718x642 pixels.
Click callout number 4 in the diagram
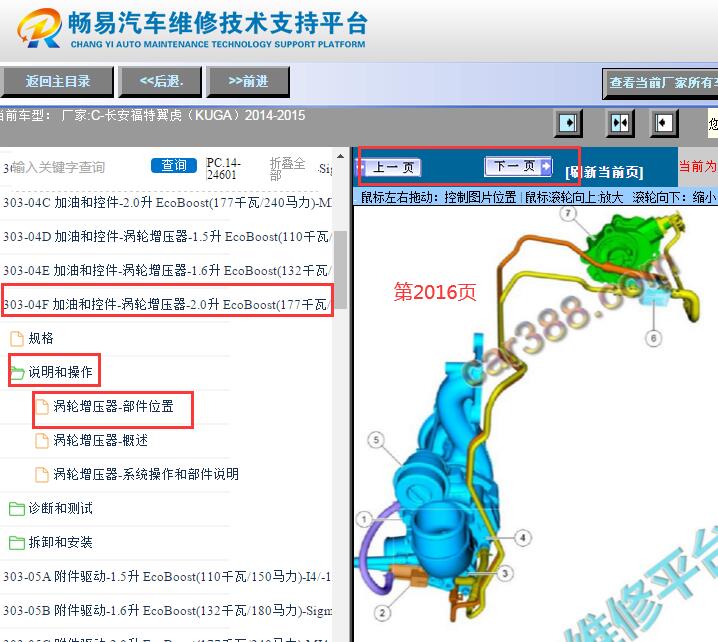point(522,537)
